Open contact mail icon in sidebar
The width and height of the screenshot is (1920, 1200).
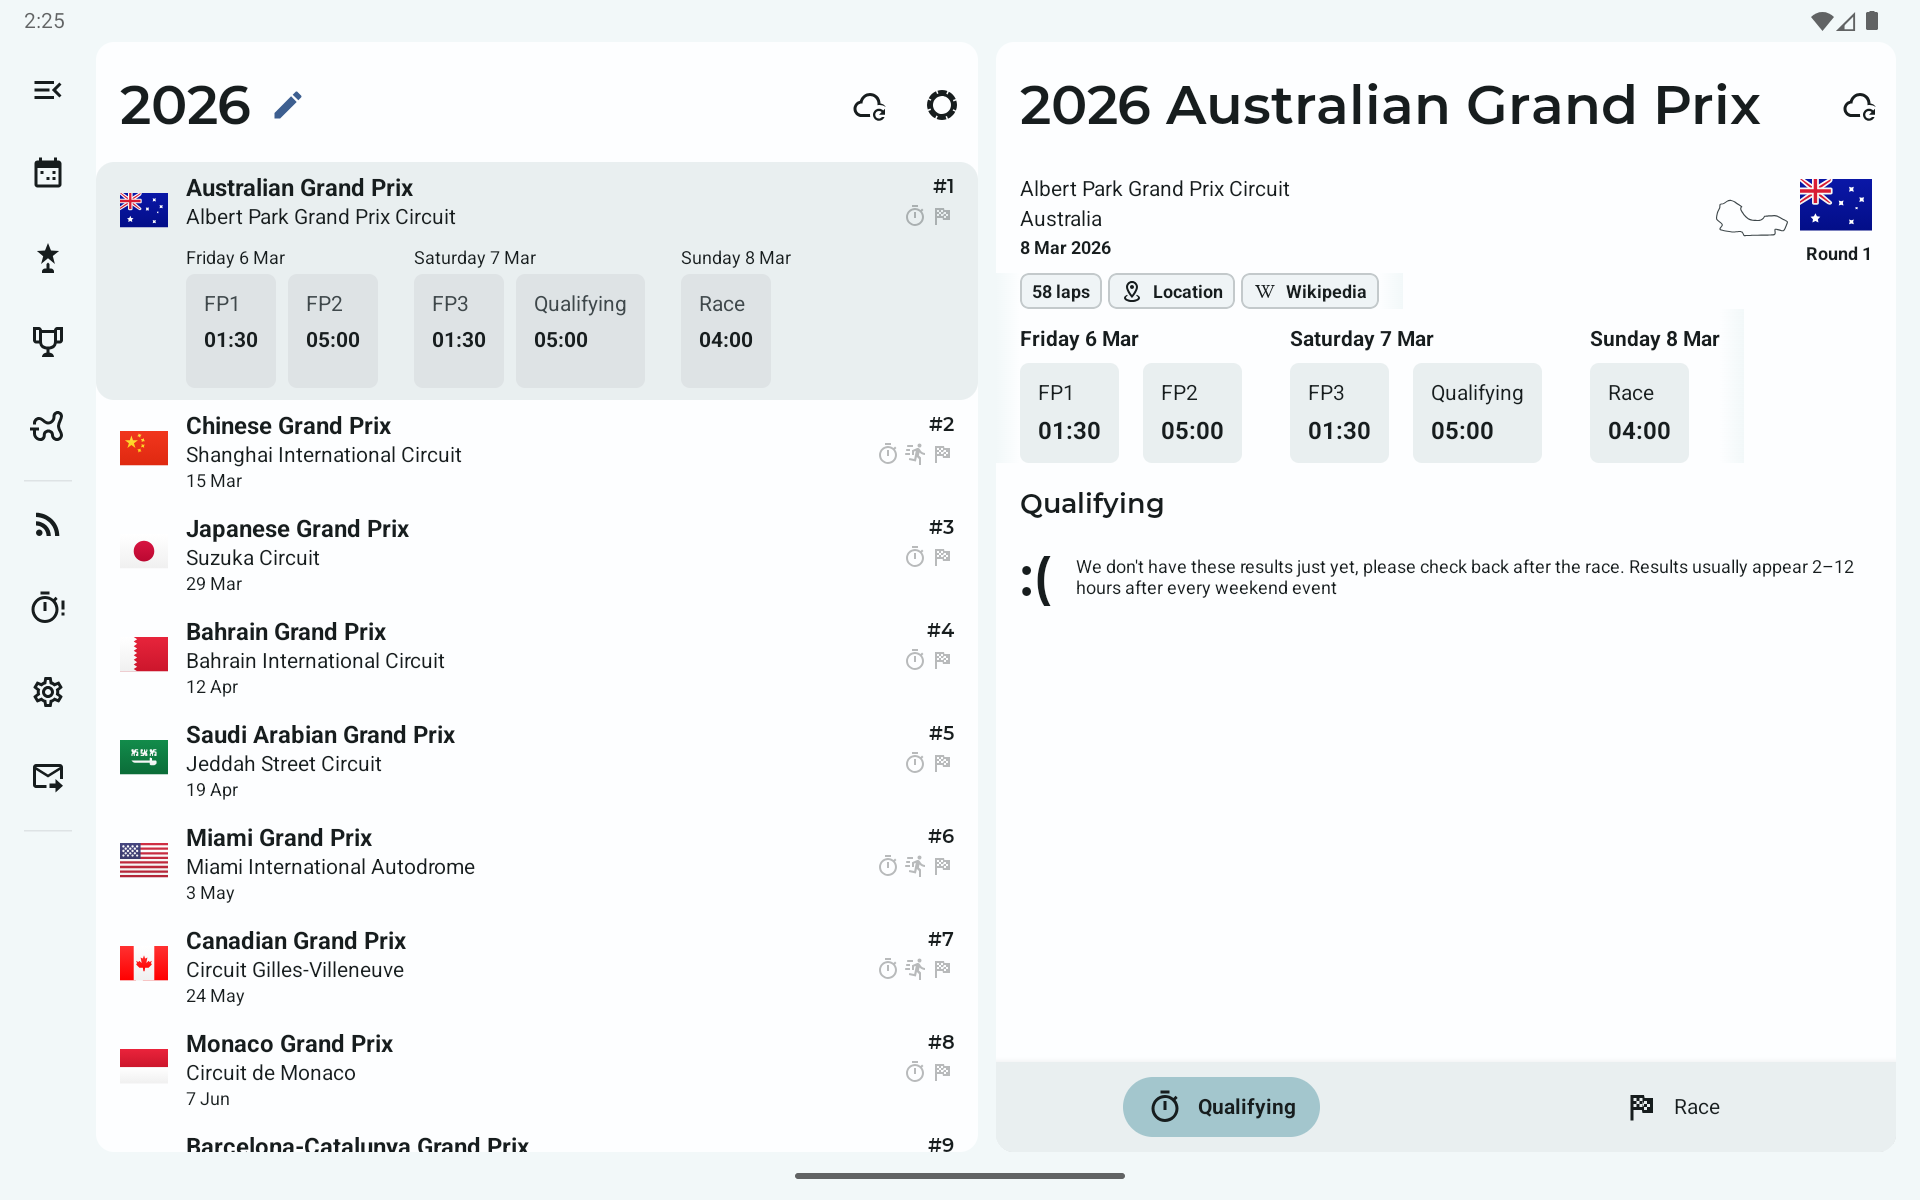(47, 776)
